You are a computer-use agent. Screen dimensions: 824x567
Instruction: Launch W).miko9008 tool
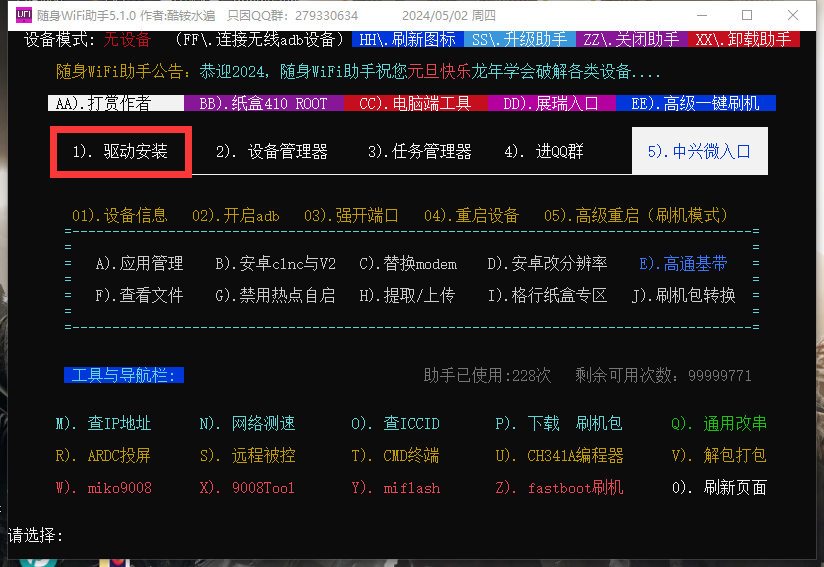tap(104, 488)
